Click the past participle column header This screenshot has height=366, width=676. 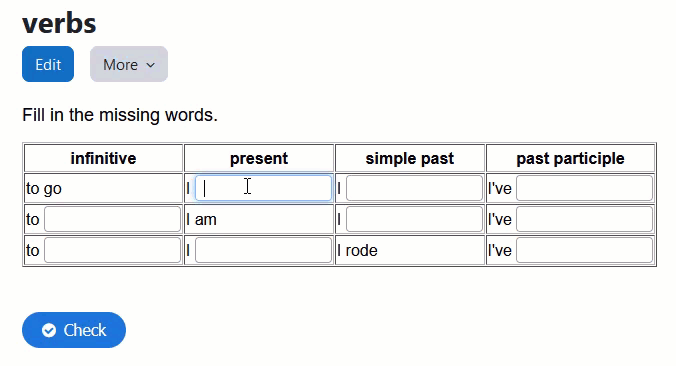(x=570, y=159)
